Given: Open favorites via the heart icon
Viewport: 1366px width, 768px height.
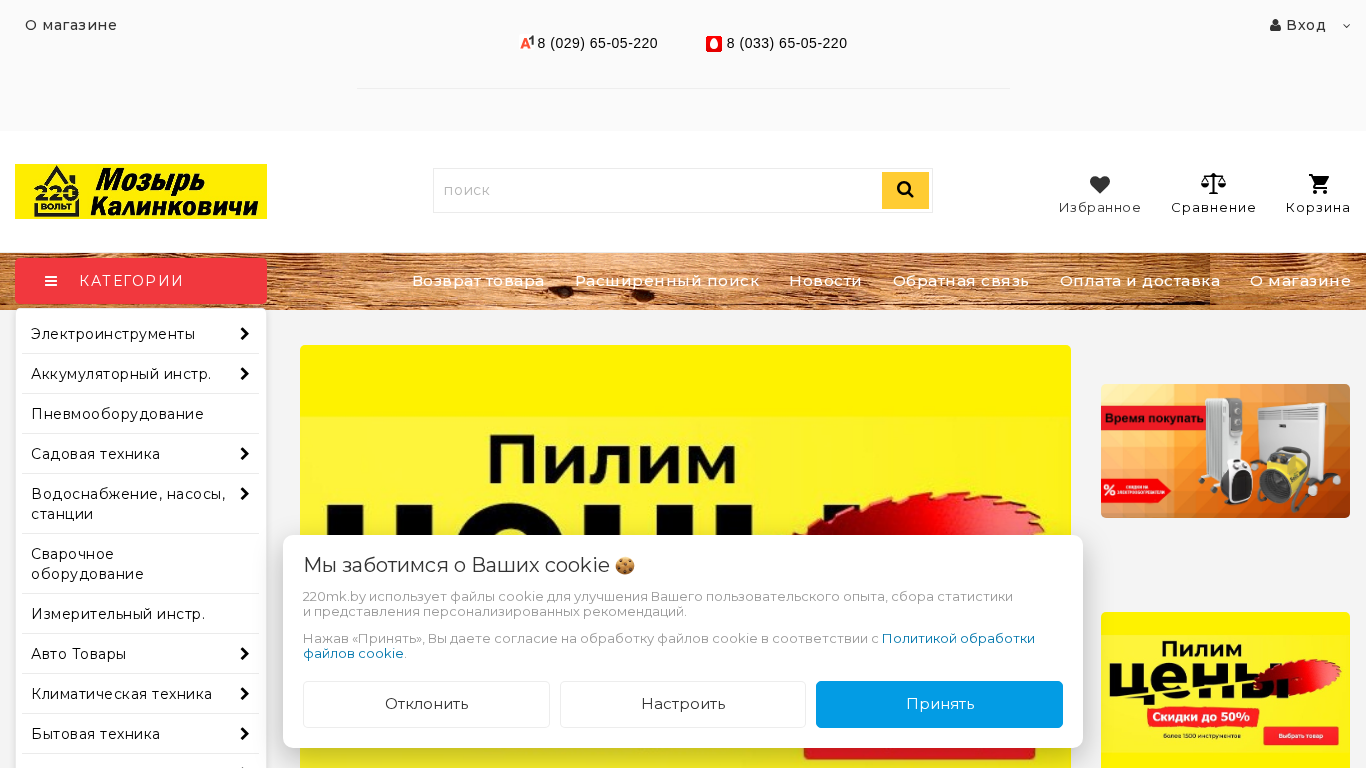Looking at the screenshot, I should (1100, 184).
